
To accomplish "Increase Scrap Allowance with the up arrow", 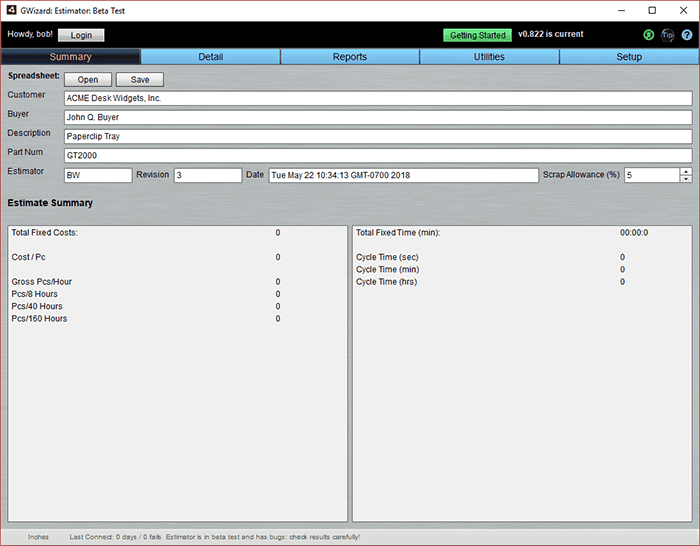I will tap(686, 171).
